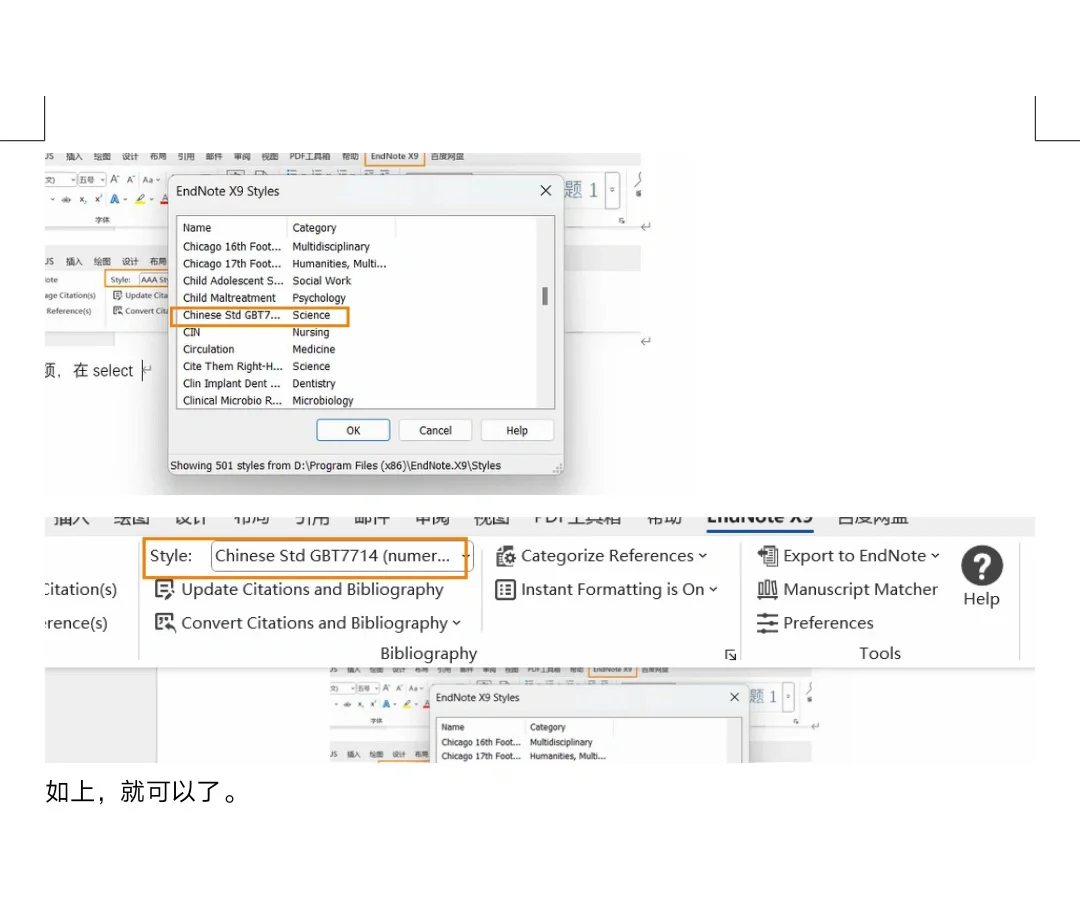
Task: Click blue Text Effects A icon in upper screenshot
Action: point(115,200)
